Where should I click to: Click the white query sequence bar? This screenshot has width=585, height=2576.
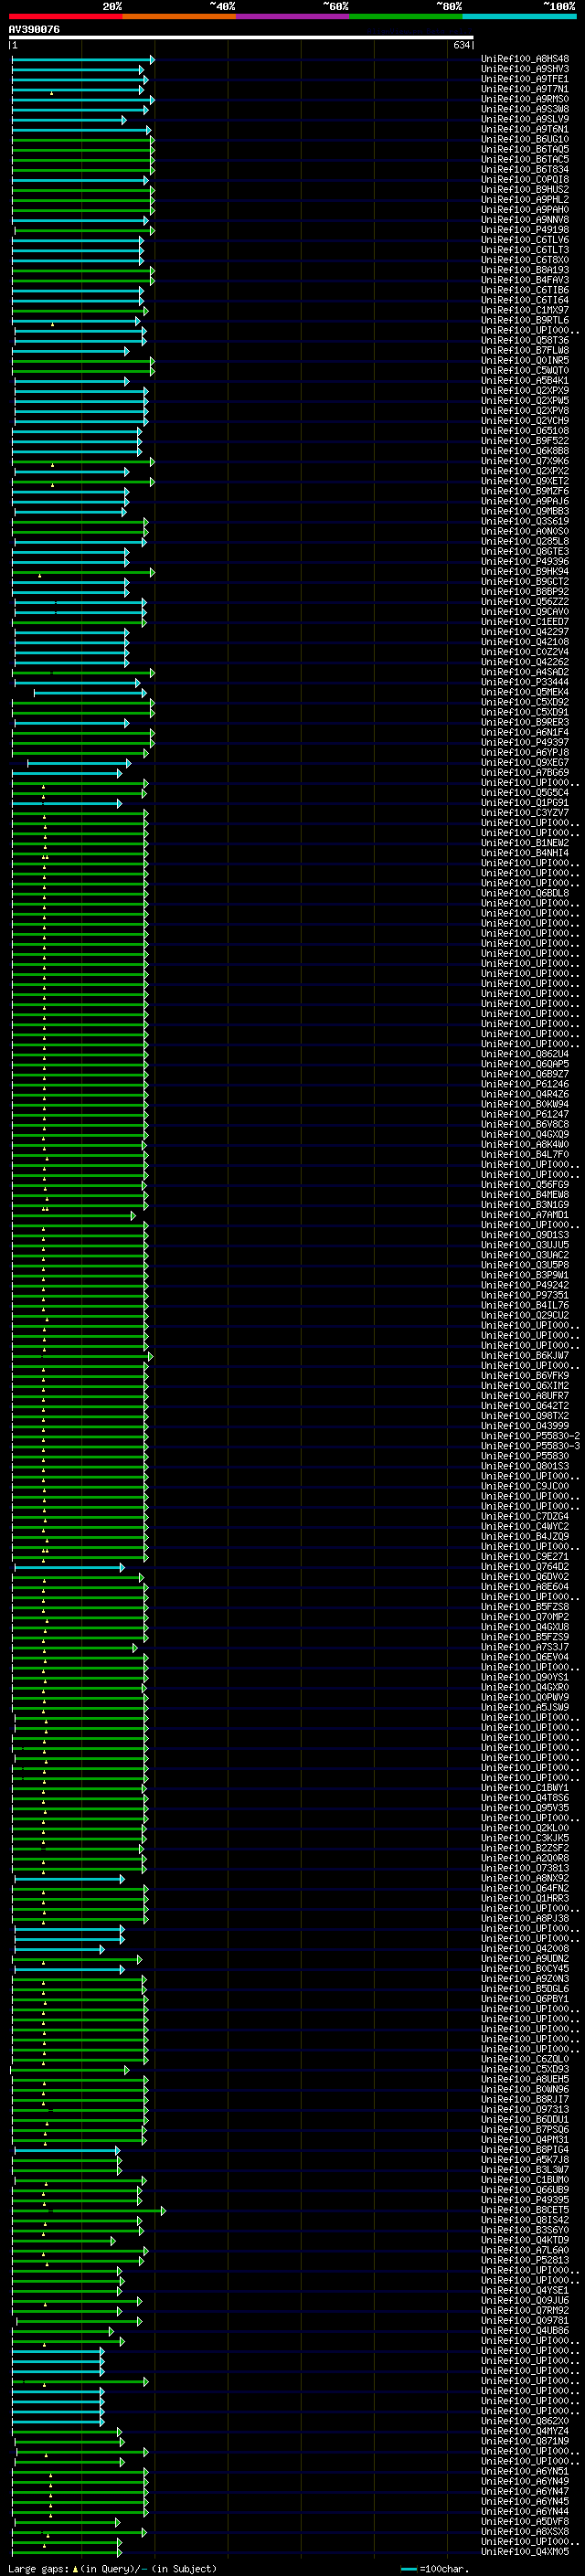(x=241, y=38)
